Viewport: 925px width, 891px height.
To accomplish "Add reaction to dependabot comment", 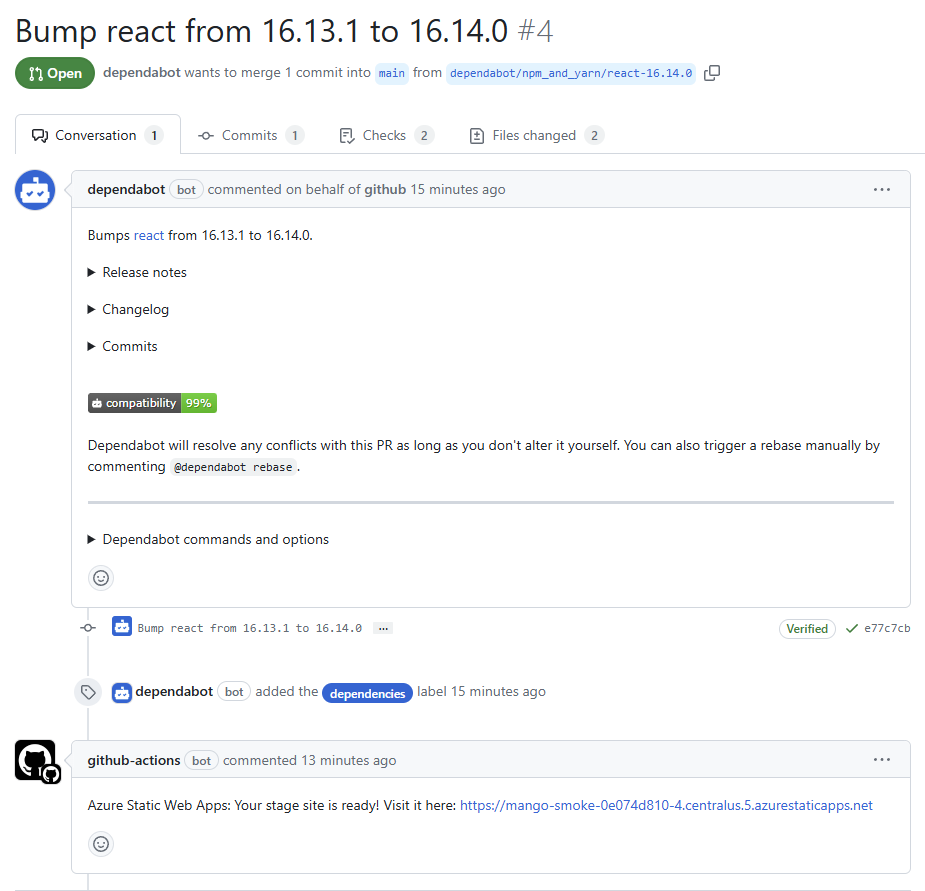I will click(101, 578).
